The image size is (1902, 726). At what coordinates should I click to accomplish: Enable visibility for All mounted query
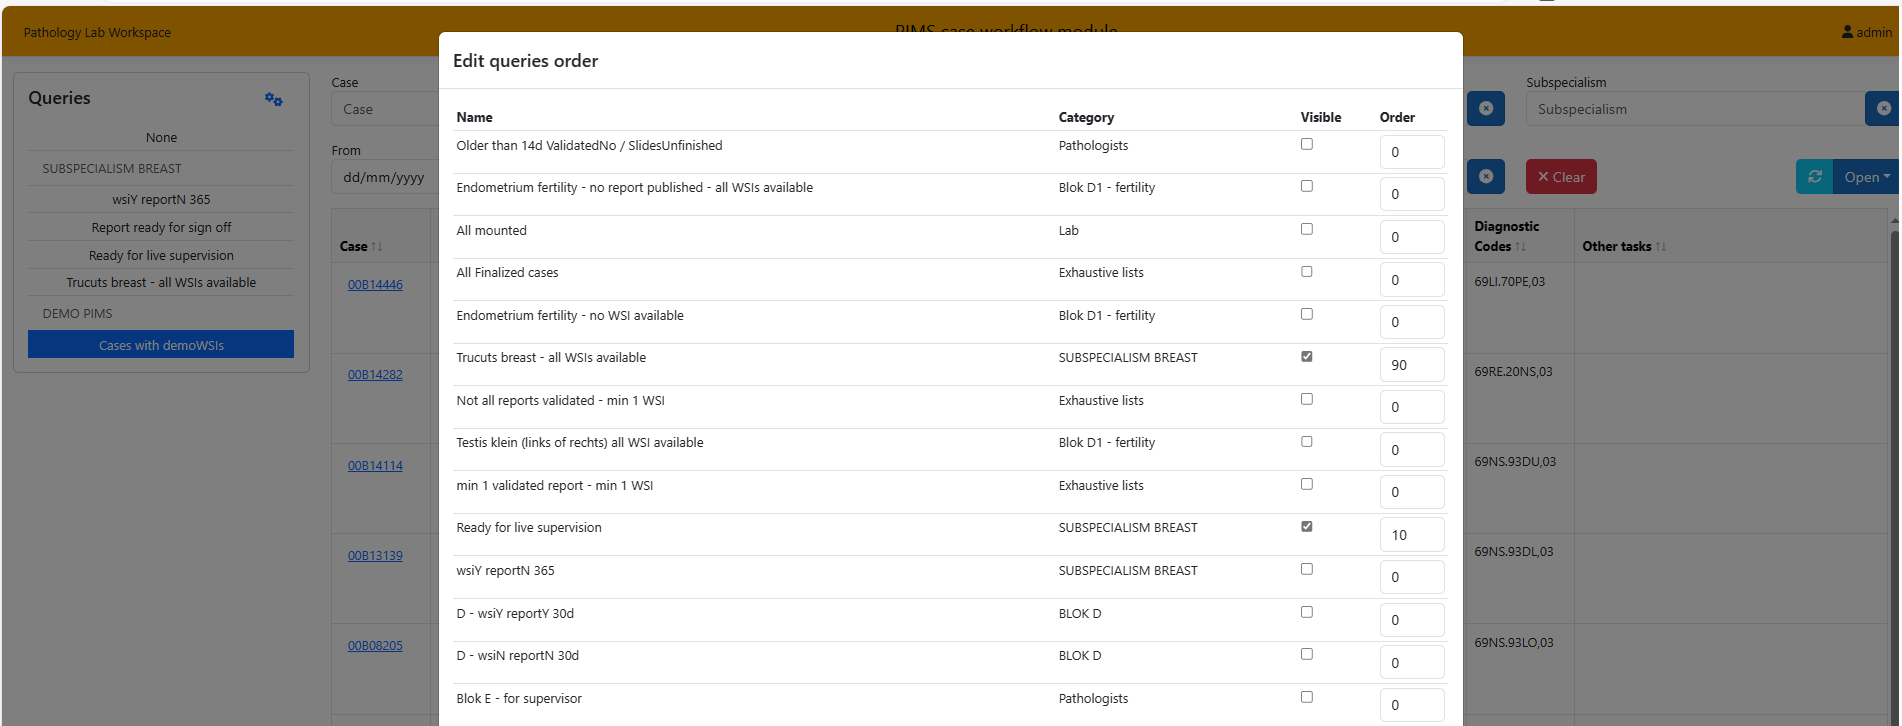point(1306,229)
